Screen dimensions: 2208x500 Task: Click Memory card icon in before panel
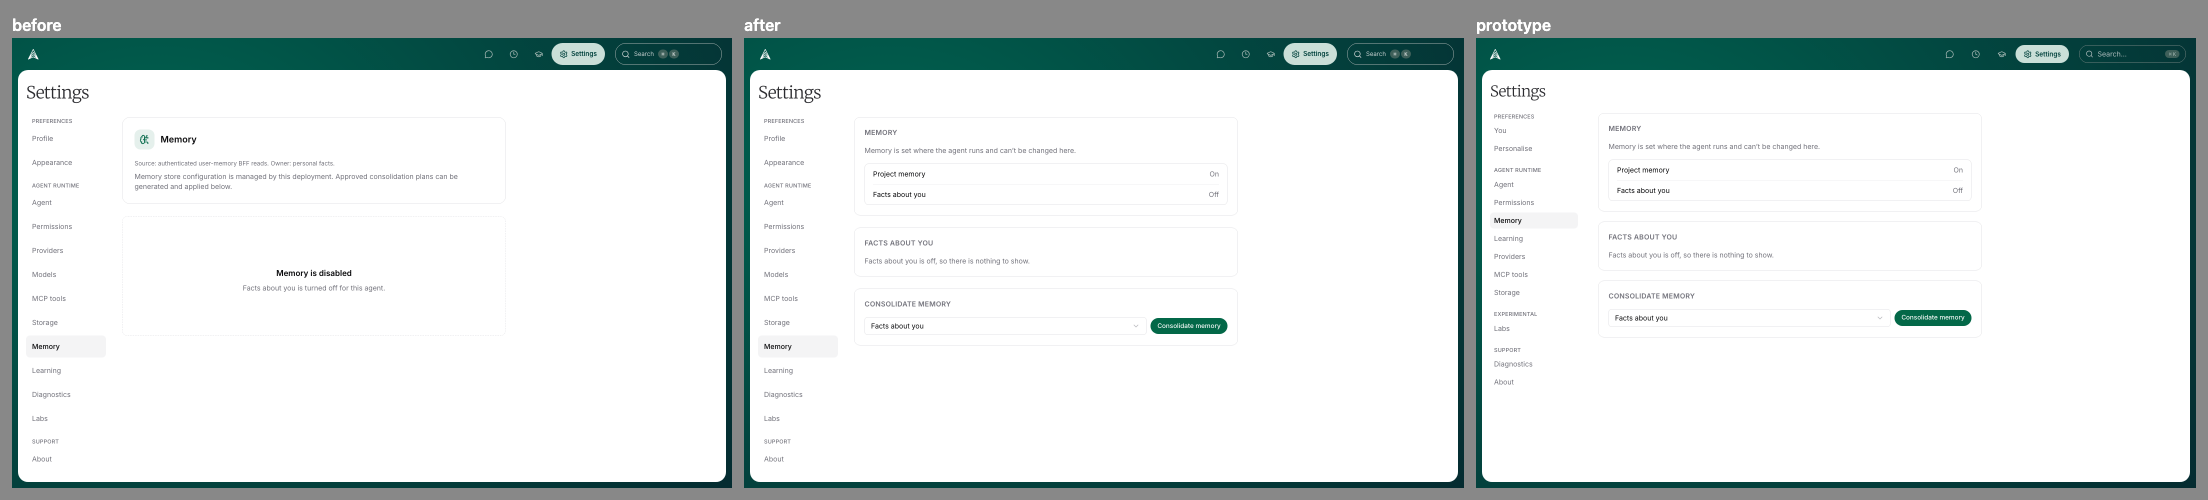click(x=144, y=139)
